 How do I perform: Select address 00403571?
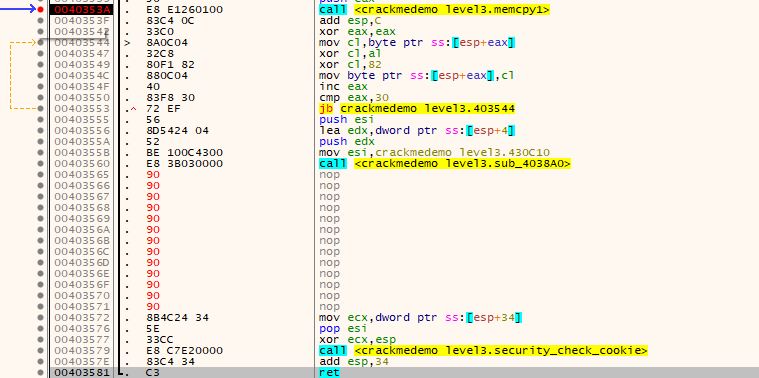[x=81, y=306]
